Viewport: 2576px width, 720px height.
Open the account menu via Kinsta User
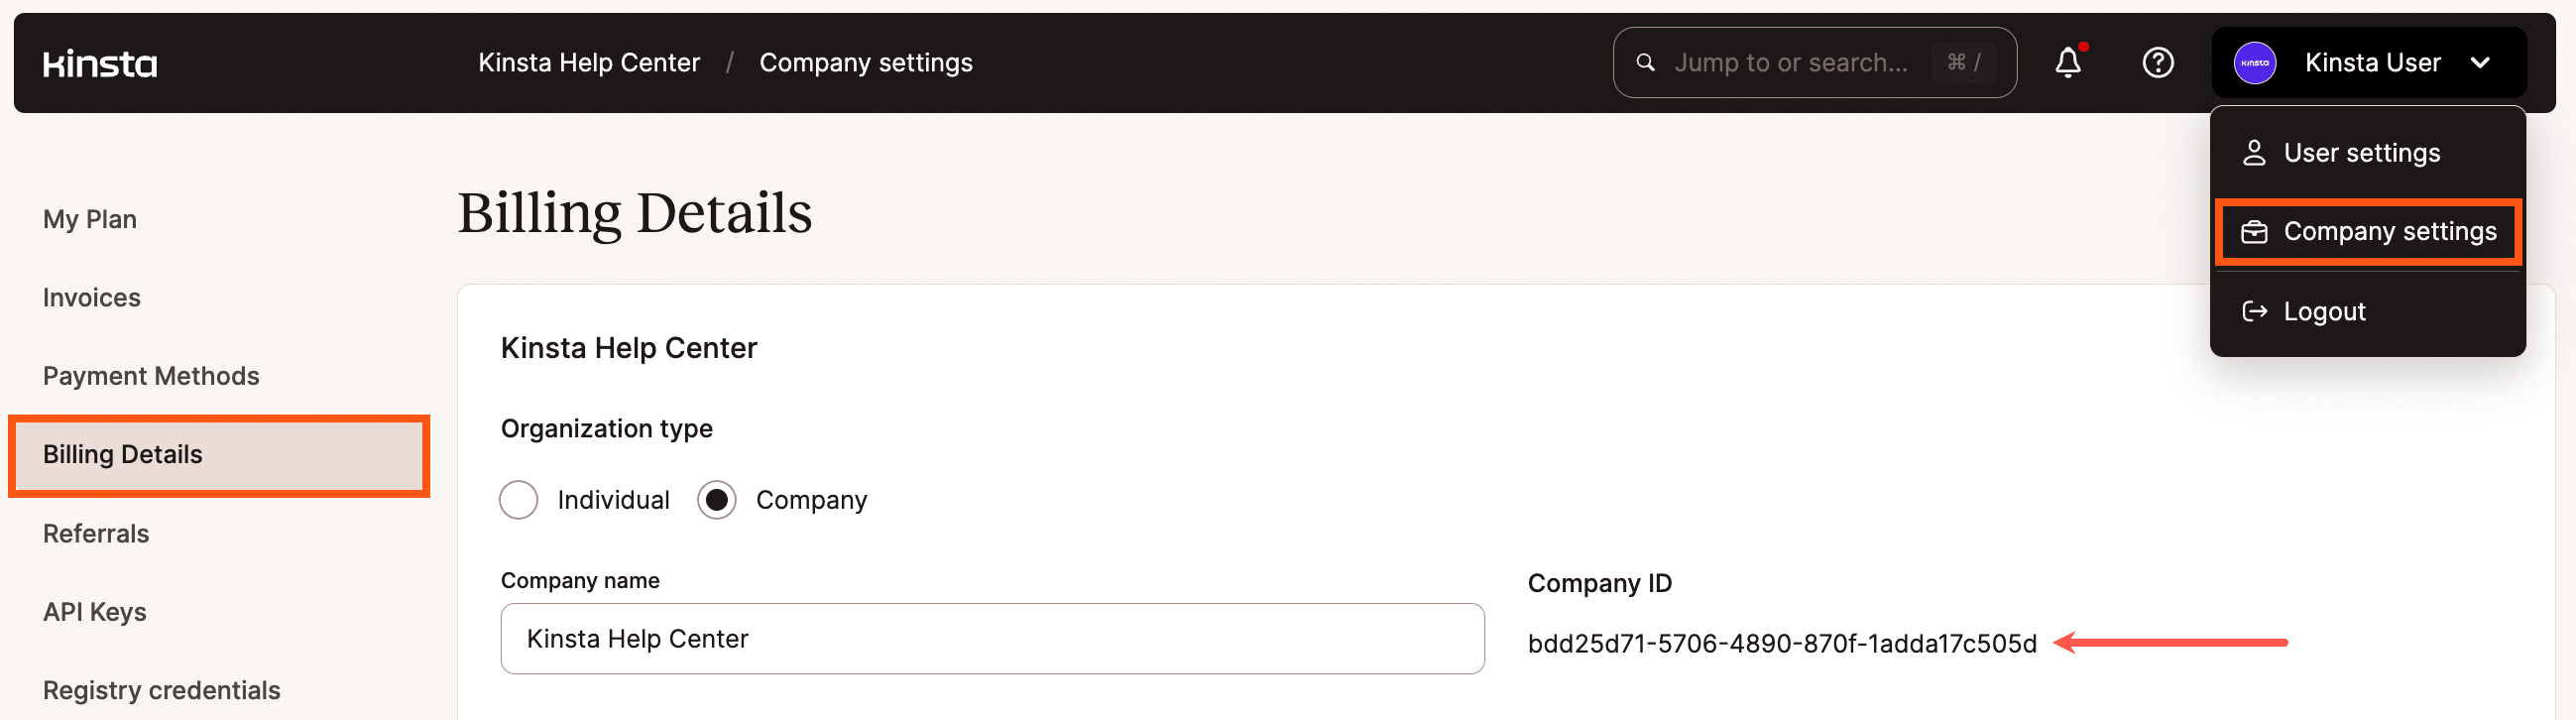click(x=2372, y=62)
